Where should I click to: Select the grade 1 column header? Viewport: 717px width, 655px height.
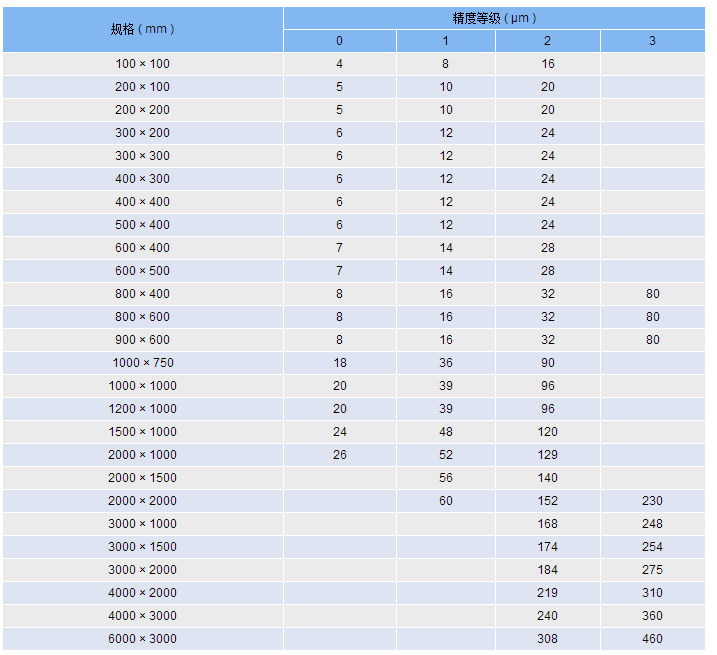point(446,41)
